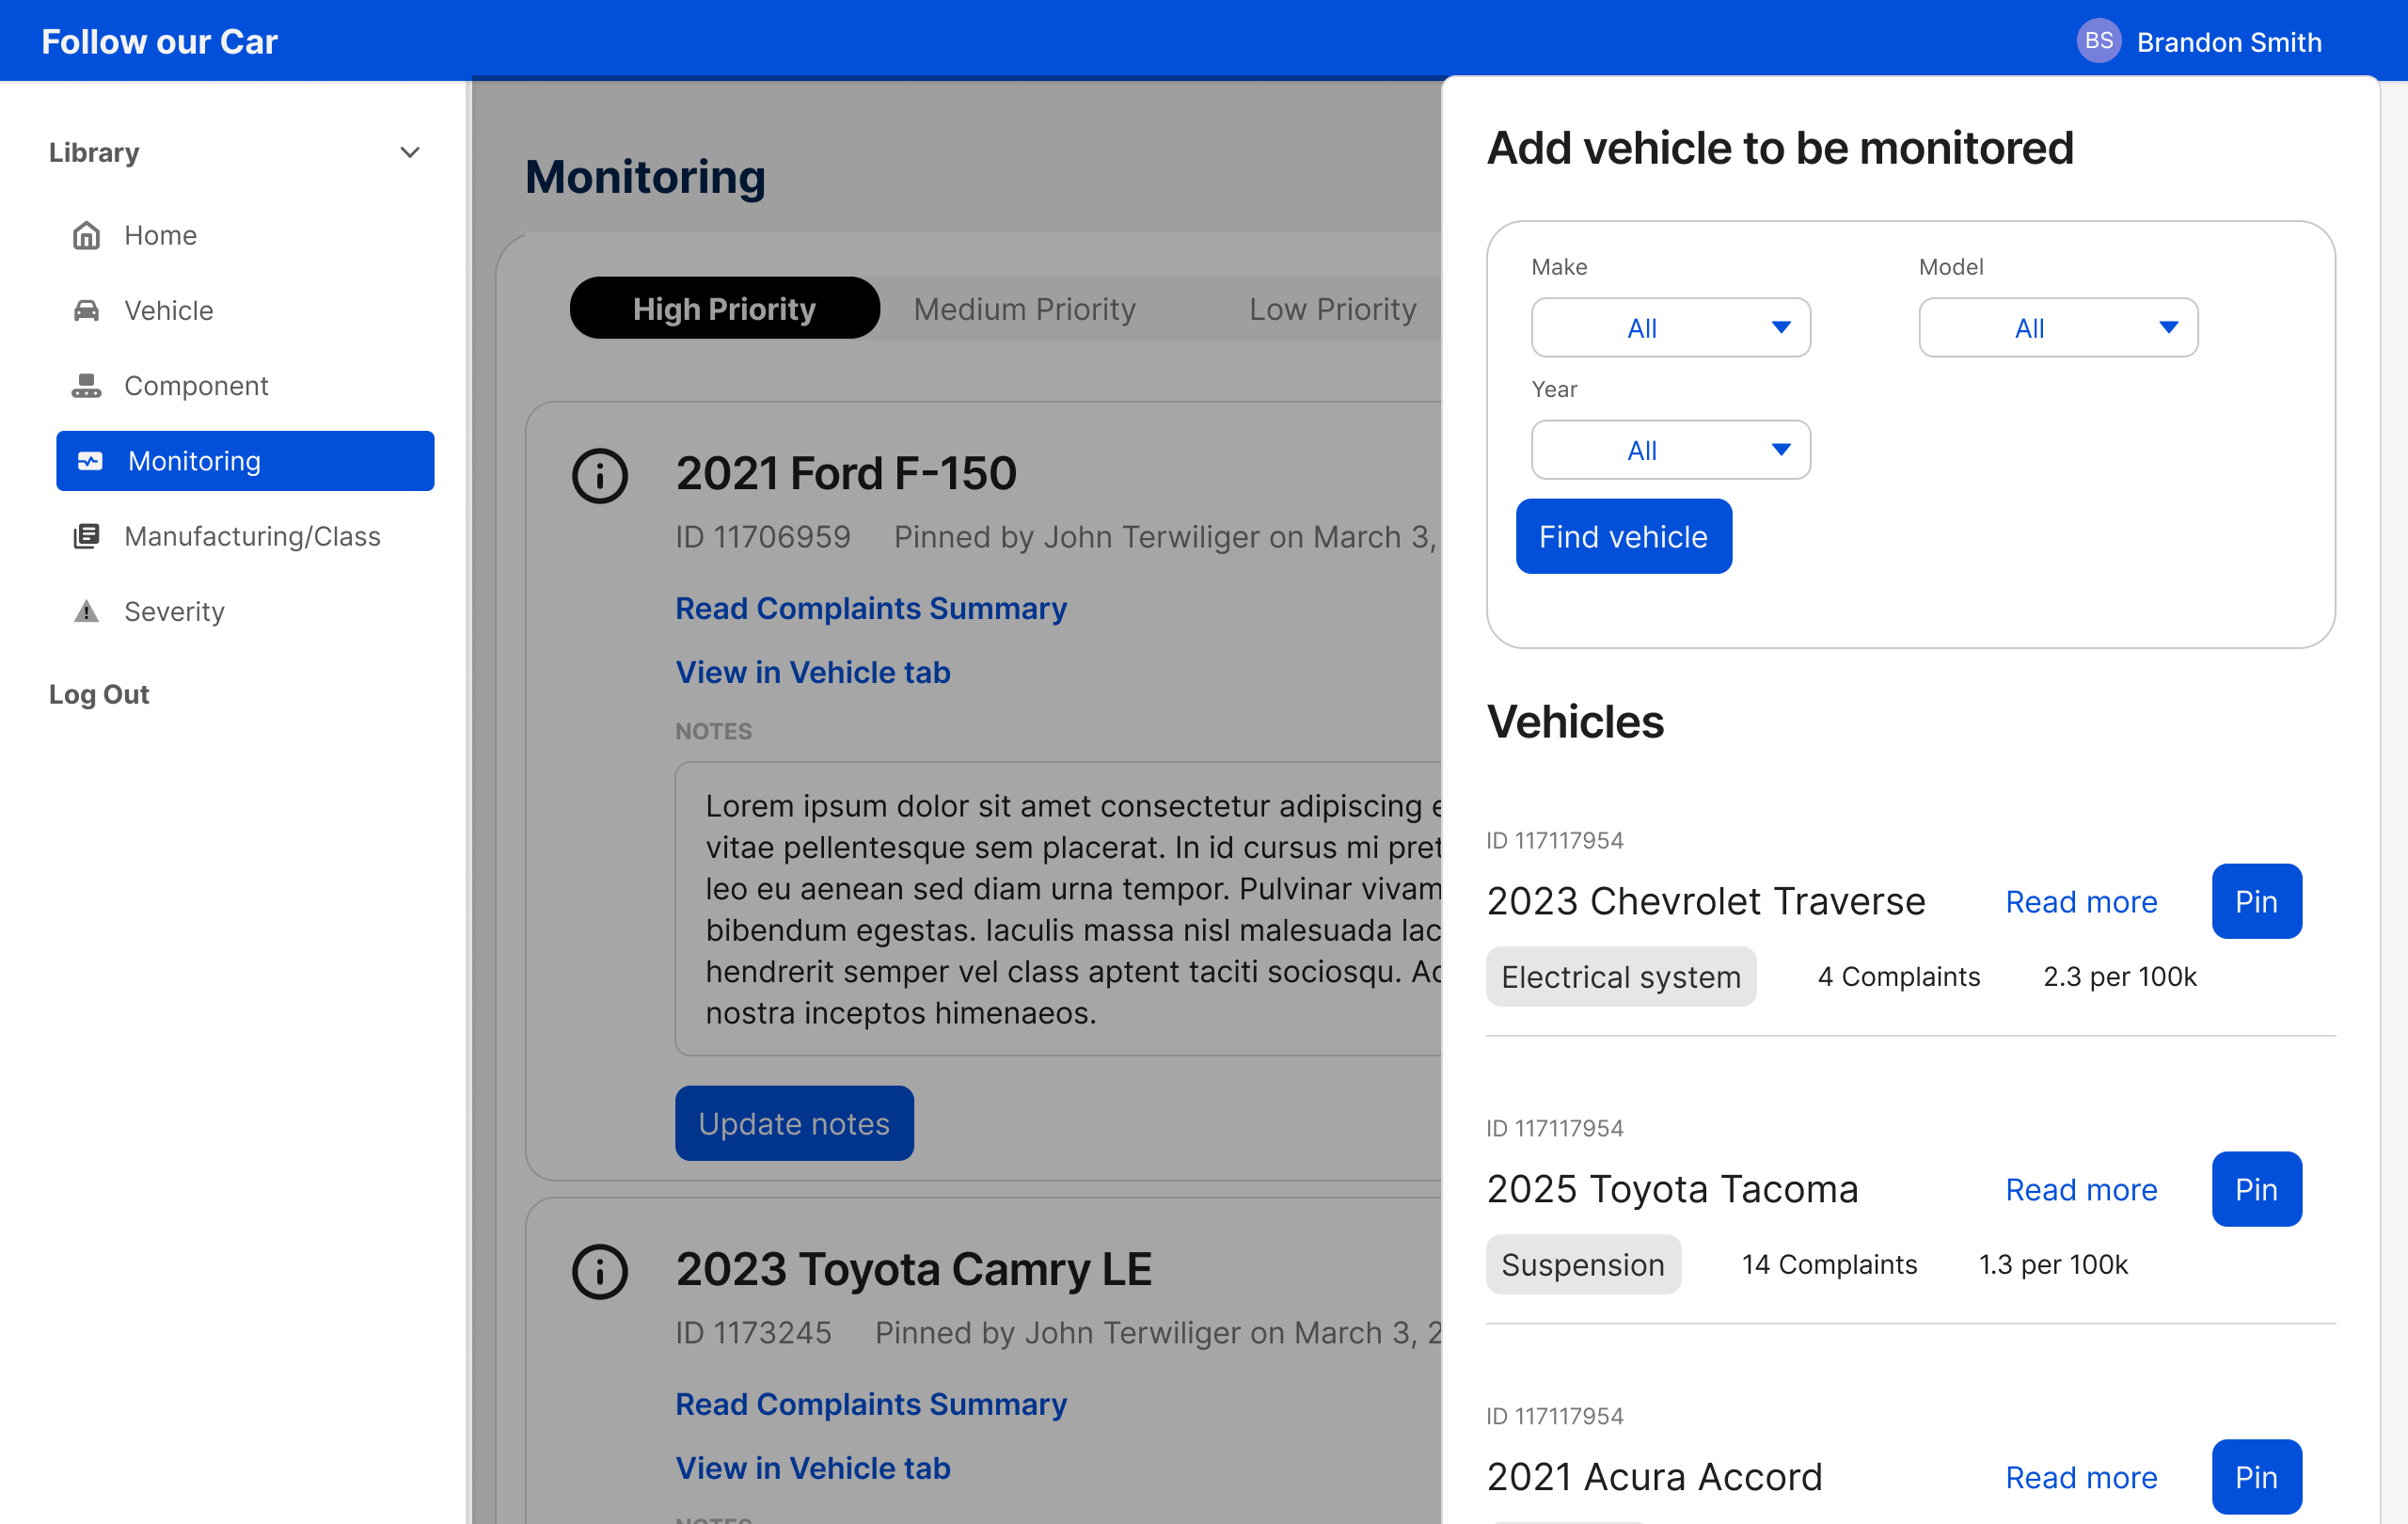Open the Model dropdown

point(2058,327)
